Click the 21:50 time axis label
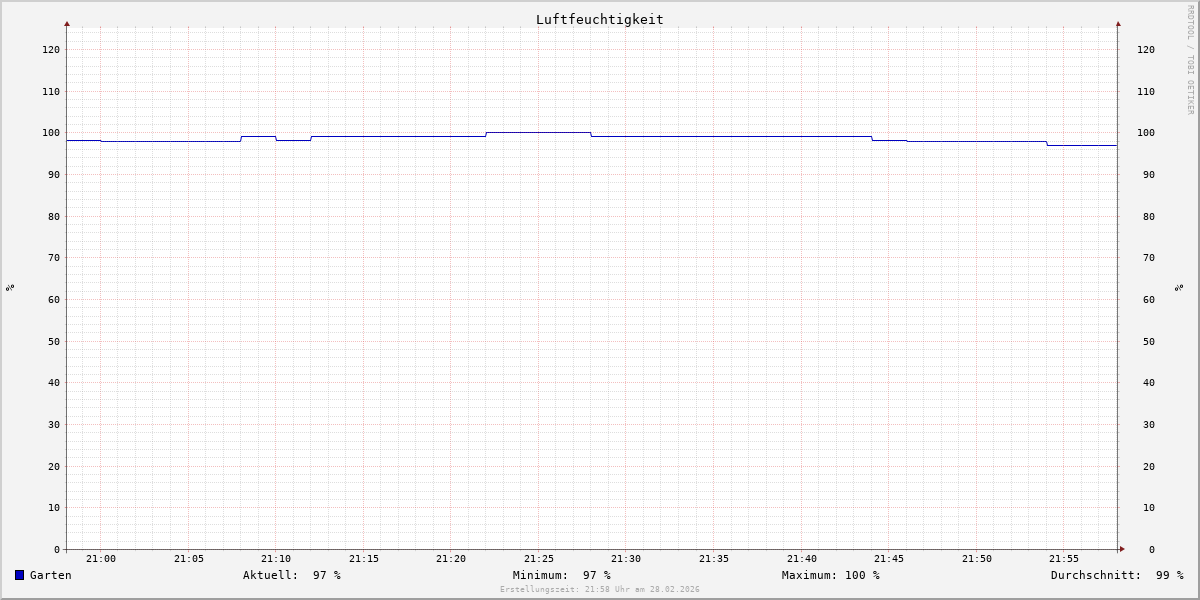 click(x=977, y=559)
